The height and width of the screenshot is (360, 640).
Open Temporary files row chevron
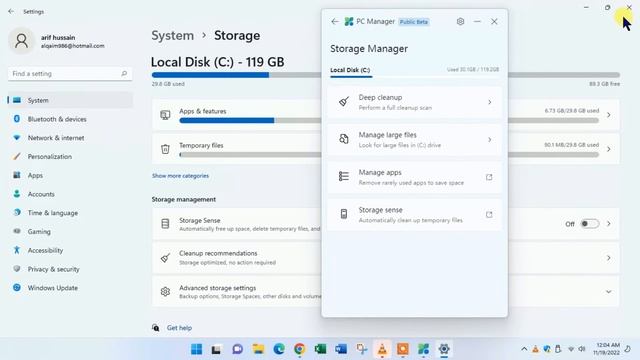point(609,149)
